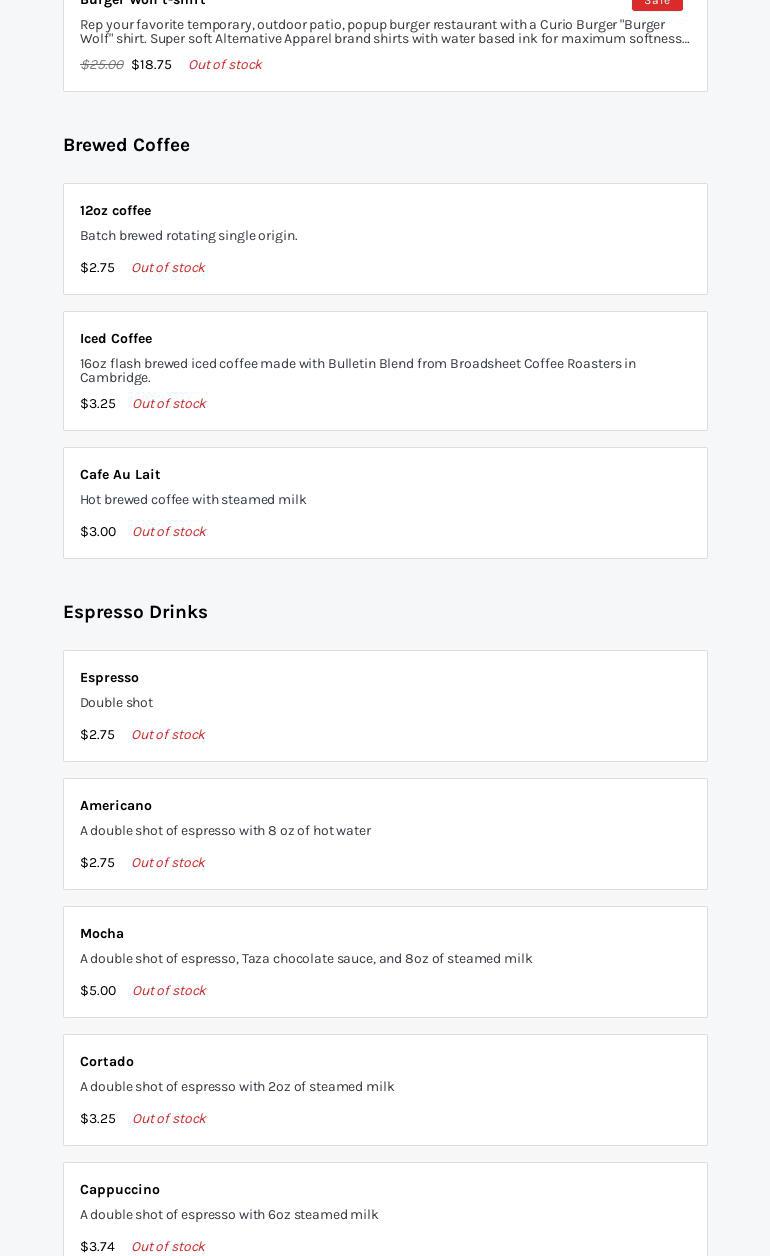Viewport: 770px width, 1256px height.
Task: Click the Cortado steamed milk description
Action: click(x=237, y=1087)
